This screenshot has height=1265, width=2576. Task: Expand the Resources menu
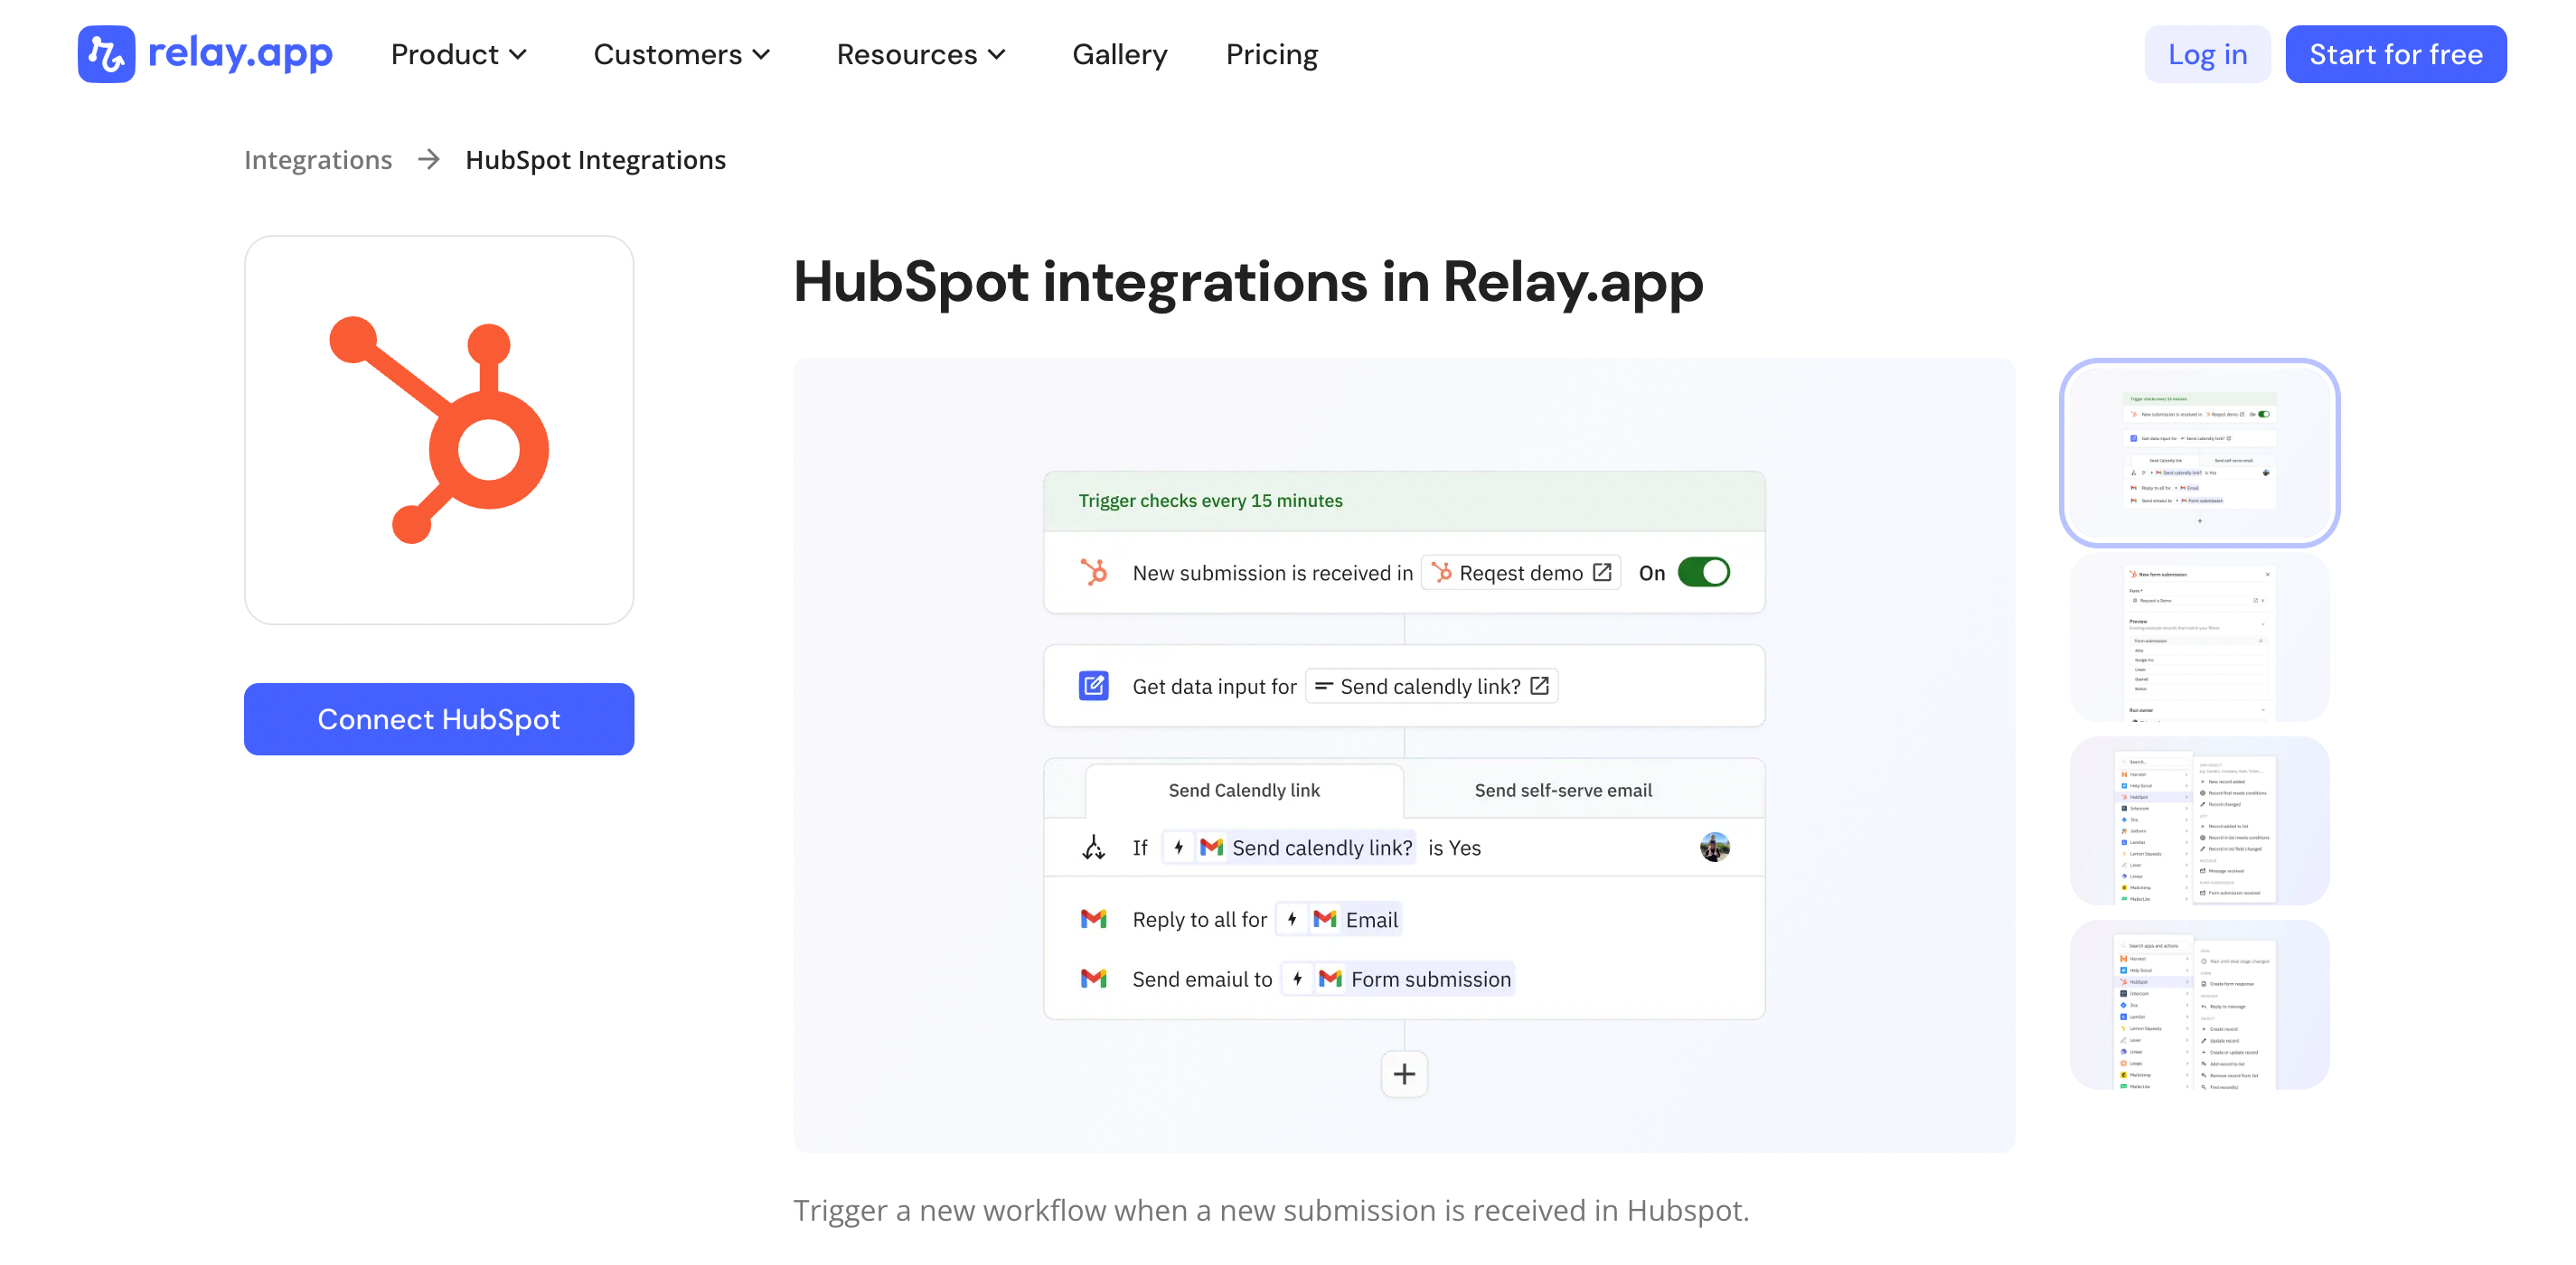[920, 54]
